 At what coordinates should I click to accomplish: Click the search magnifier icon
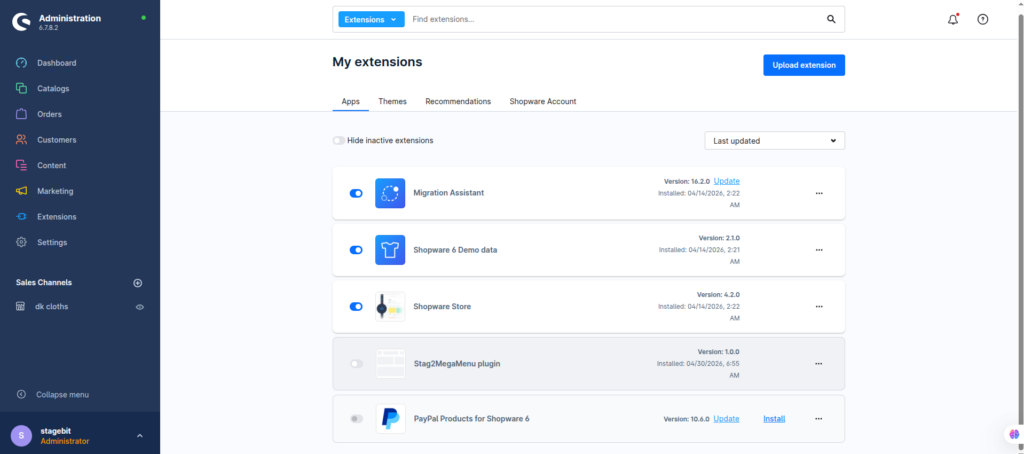(831, 20)
